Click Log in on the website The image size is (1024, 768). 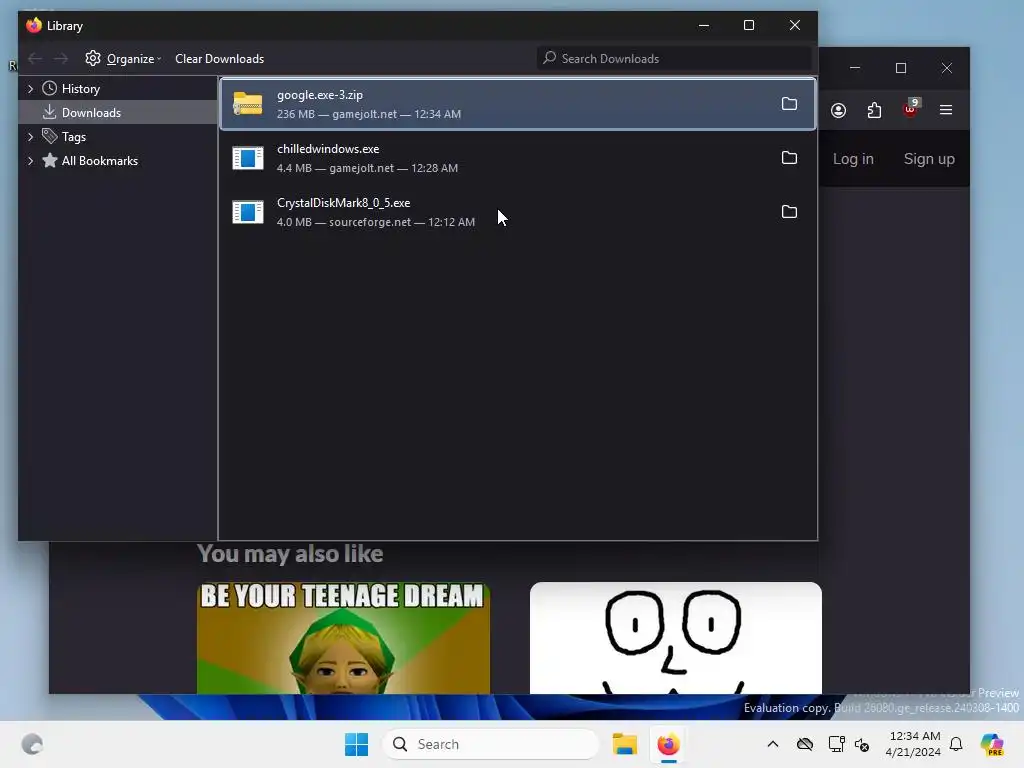pyautogui.click(x=853, y=159)
